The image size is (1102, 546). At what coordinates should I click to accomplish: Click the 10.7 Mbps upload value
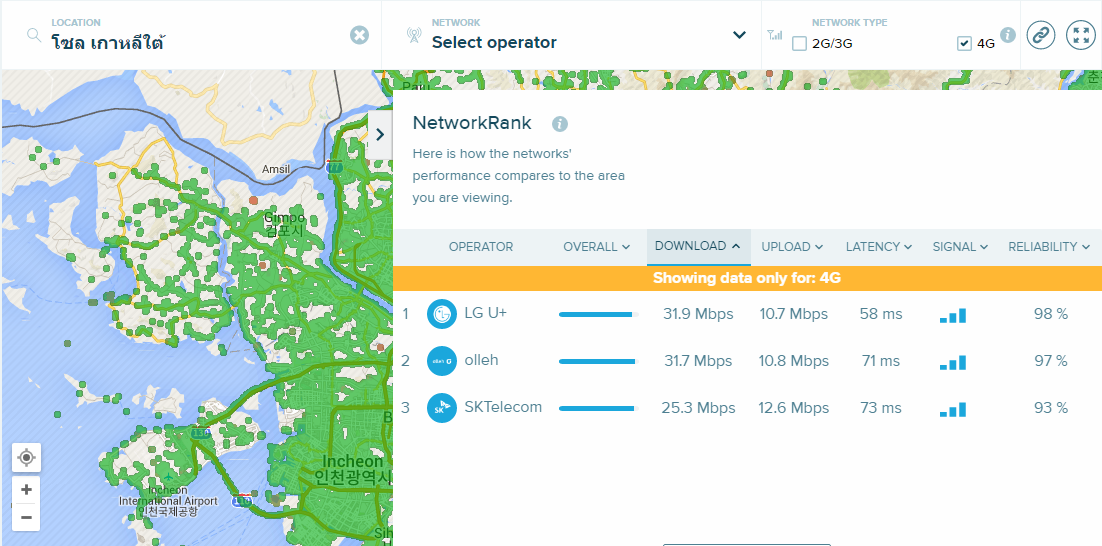coord(793,314)
